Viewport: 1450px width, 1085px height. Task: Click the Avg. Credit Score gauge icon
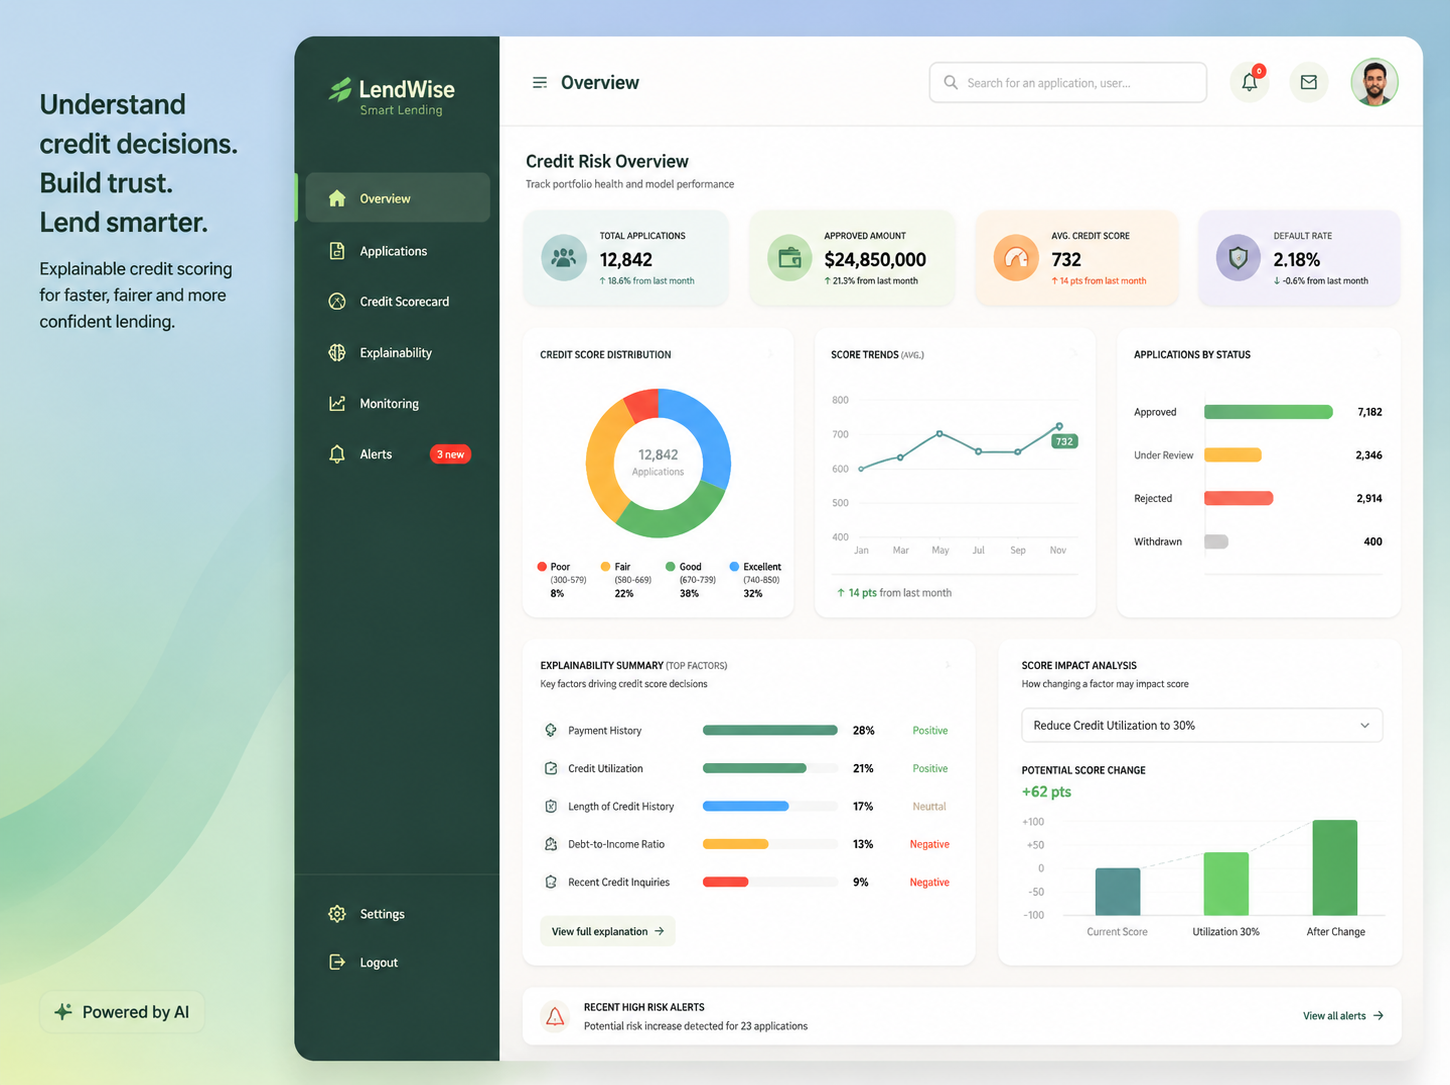coord(1016,258)
